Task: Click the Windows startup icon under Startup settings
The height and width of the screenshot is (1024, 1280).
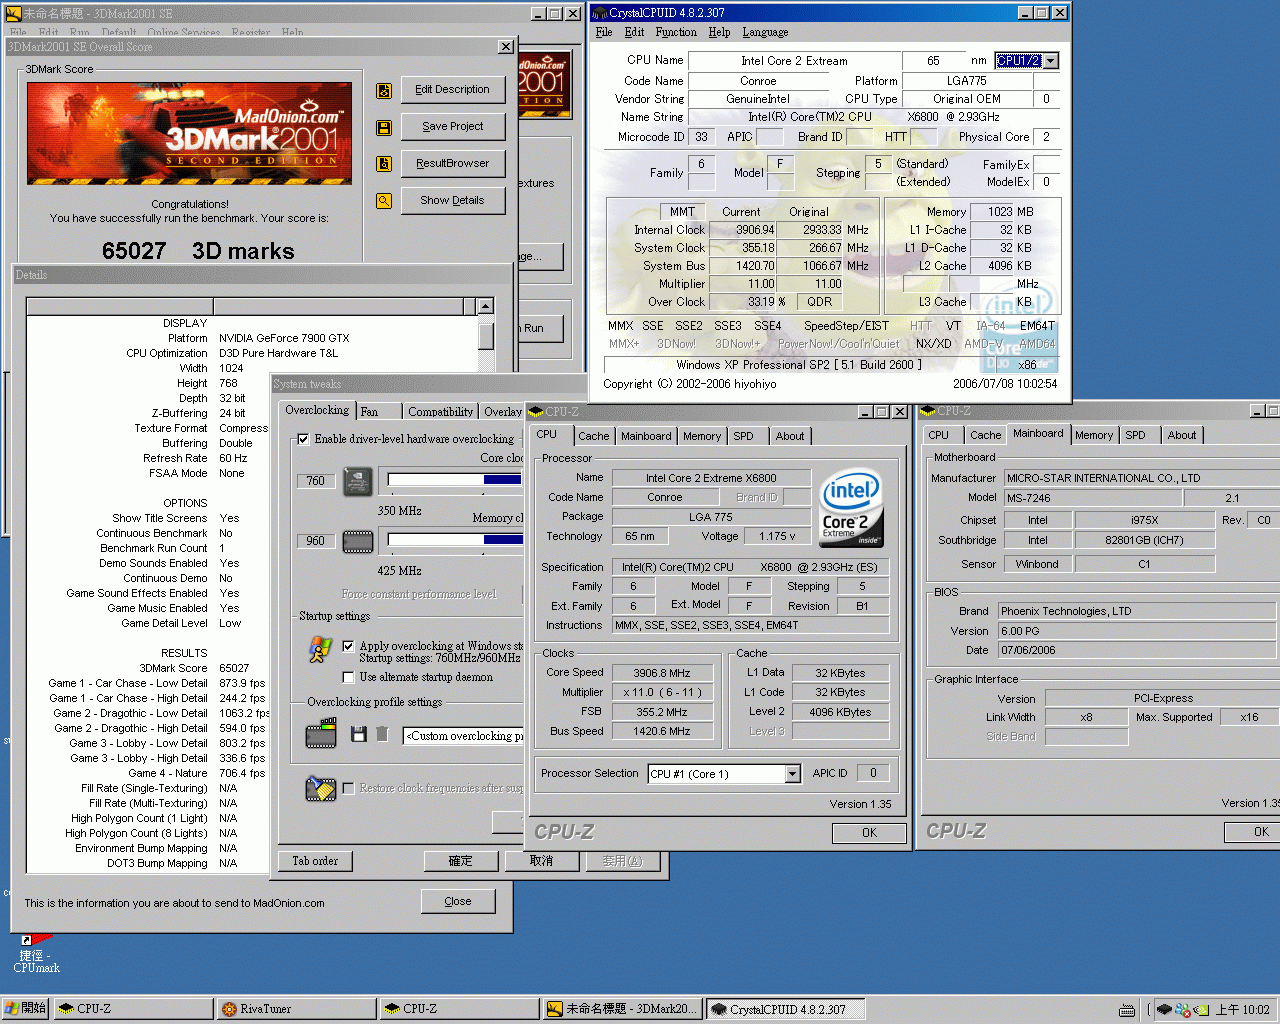Action: point(320,650)
